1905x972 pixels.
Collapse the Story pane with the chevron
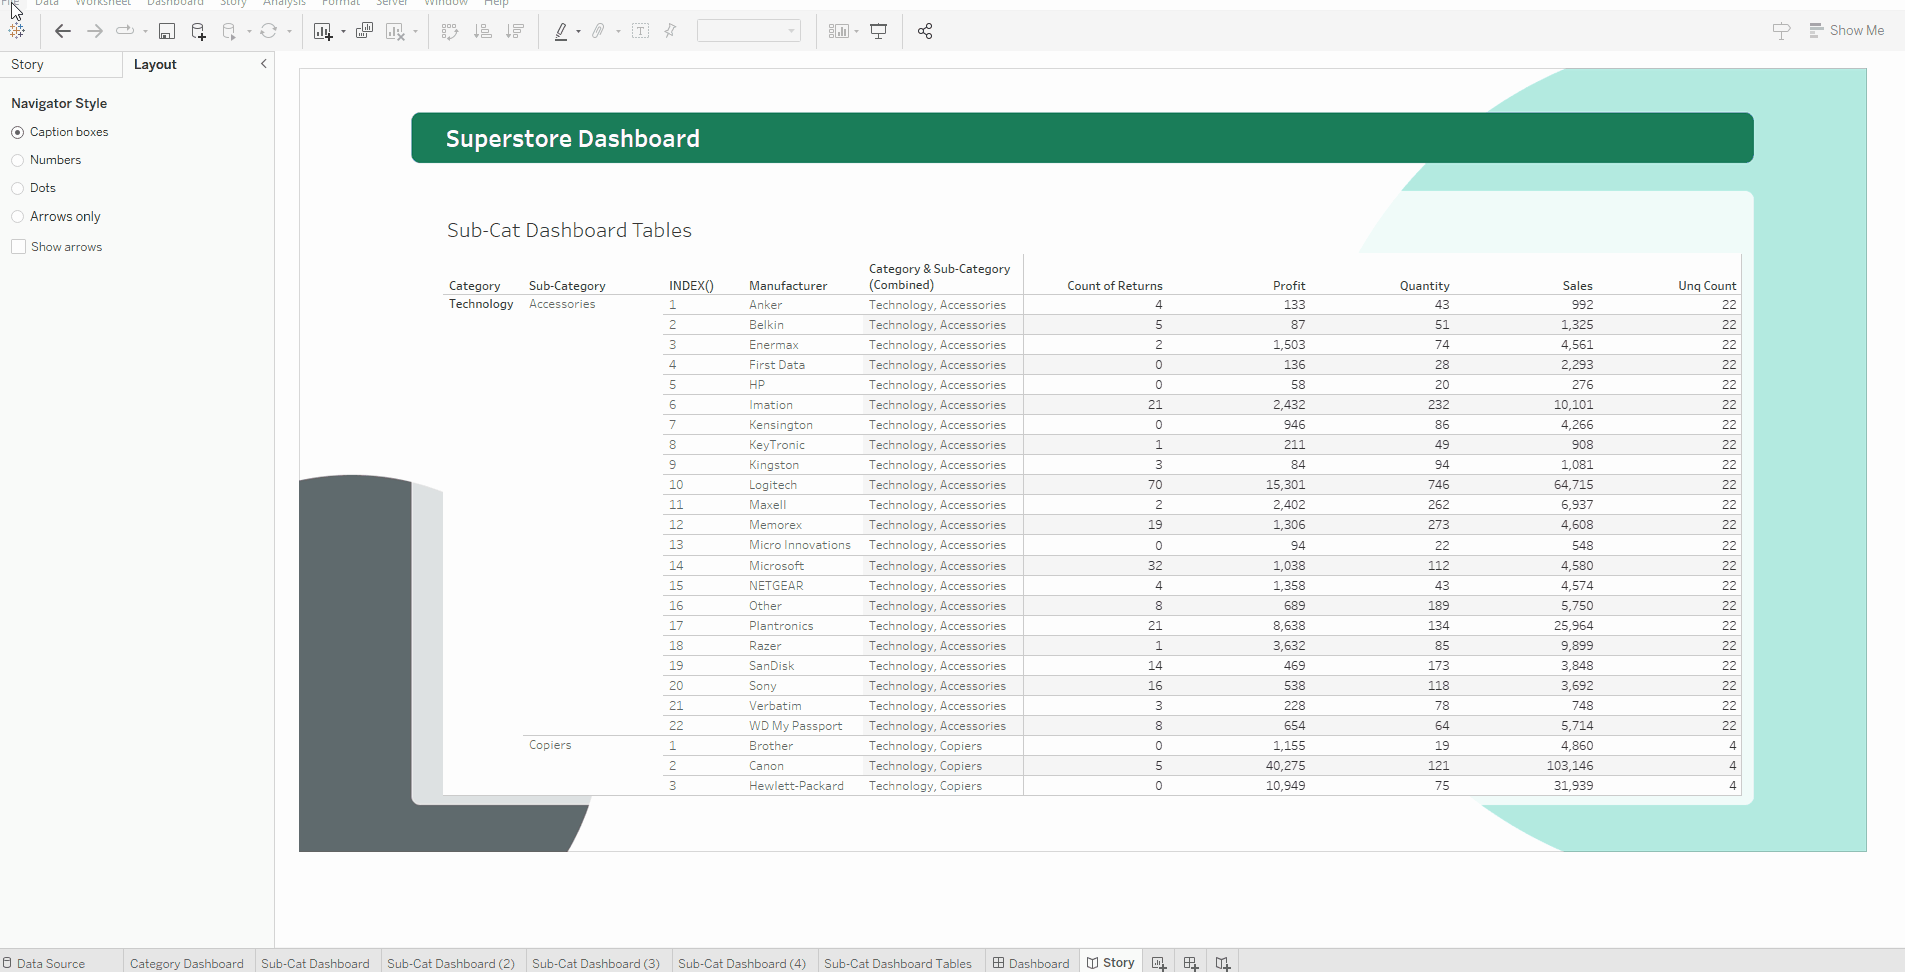[263, 63]
